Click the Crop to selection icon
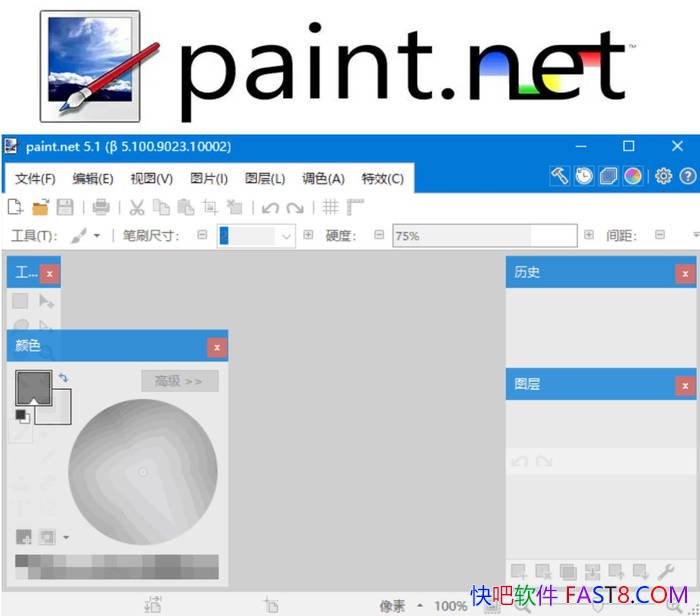Screen dimensions: 700x616 tap(209, 207)
